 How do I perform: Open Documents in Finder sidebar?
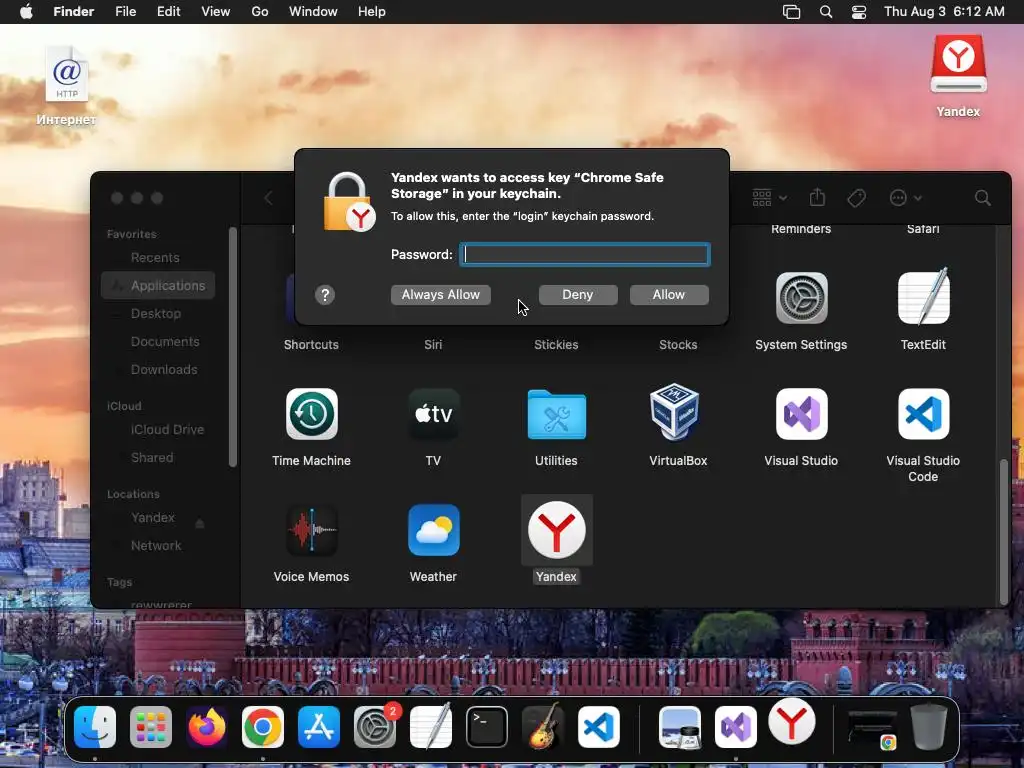[165, 342]
